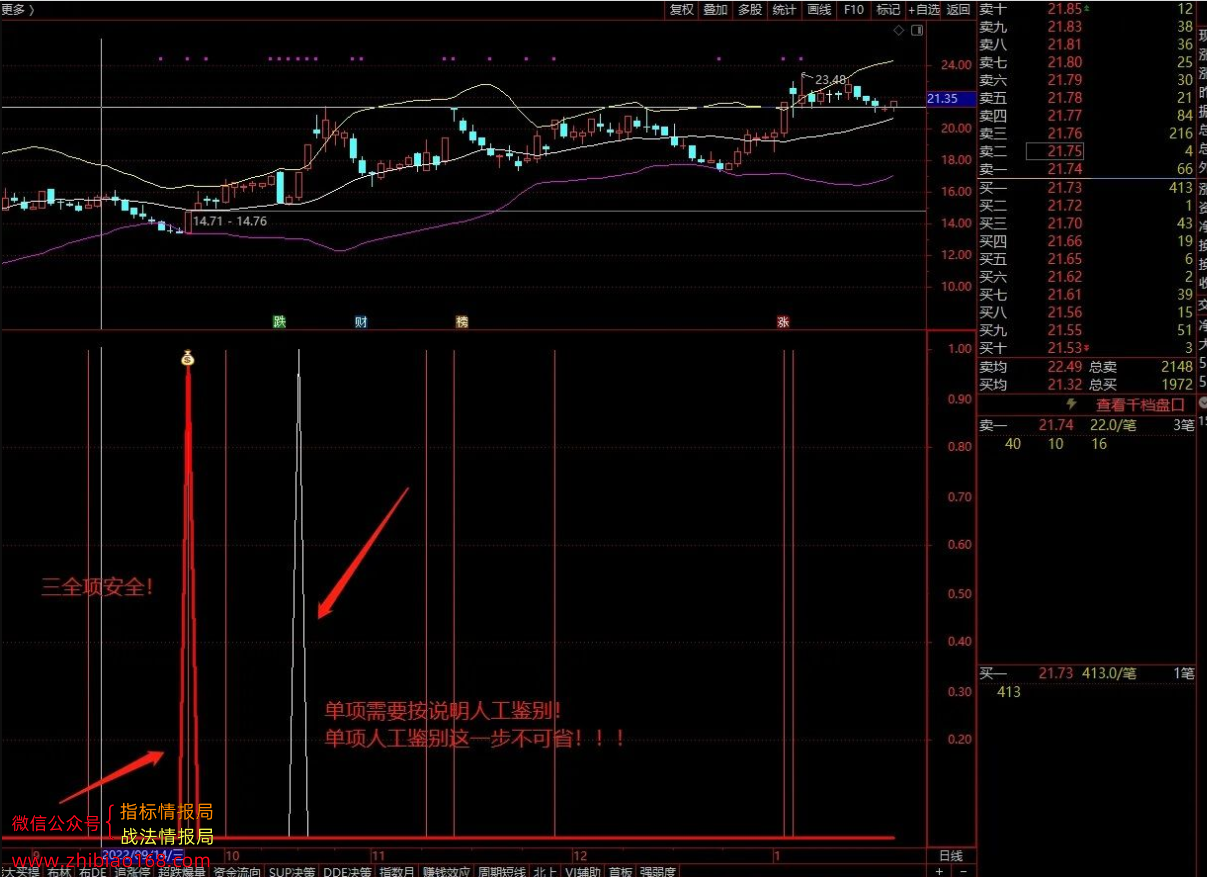Click the 买十 price 21.53
The width and height of the screenshot is (1207, 877).
pyautogui.click(x=1065, y=348)
